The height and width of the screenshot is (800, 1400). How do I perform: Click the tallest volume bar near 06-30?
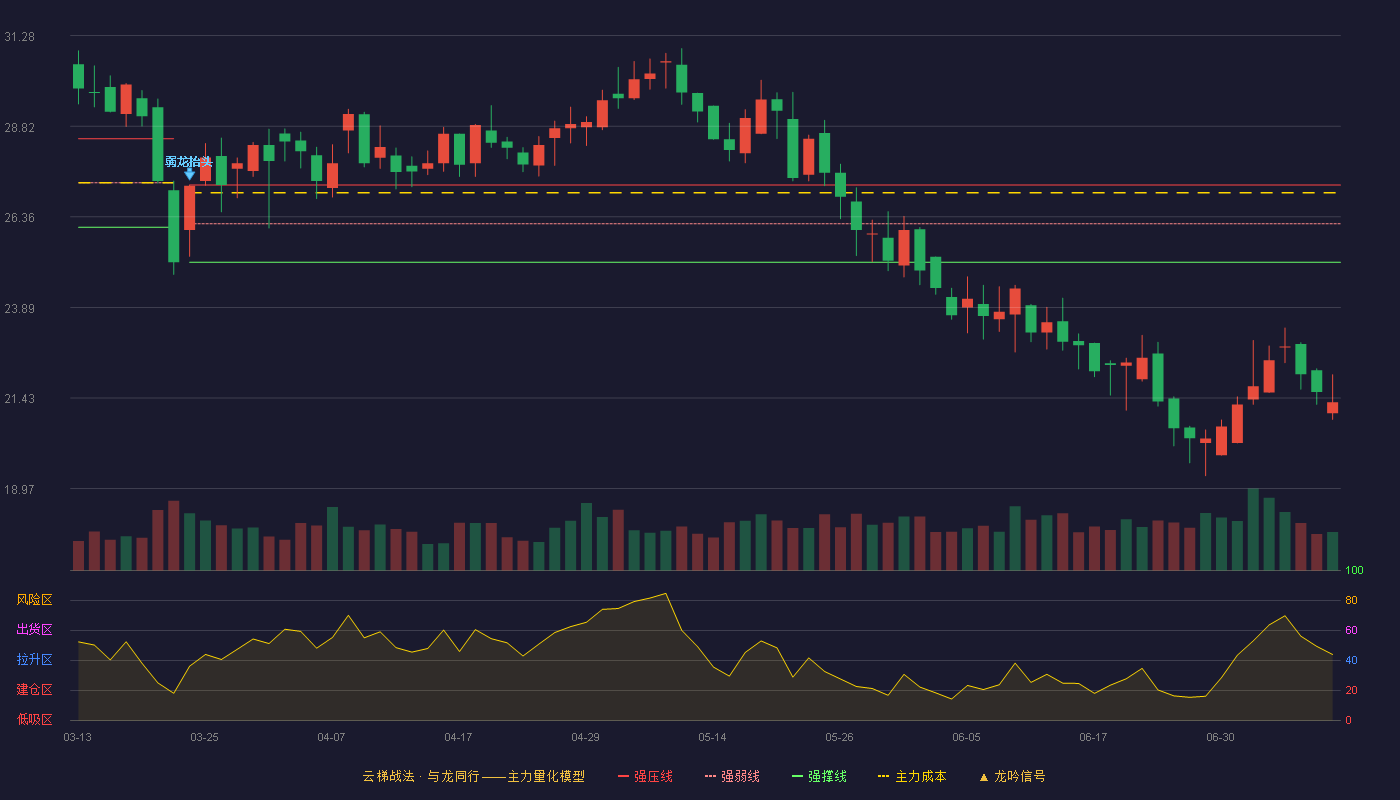[1253, 530]
